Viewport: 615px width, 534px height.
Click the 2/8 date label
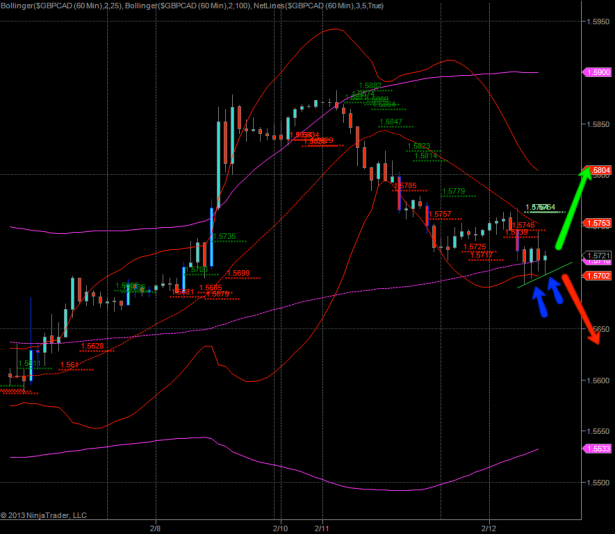coord(155,526)
